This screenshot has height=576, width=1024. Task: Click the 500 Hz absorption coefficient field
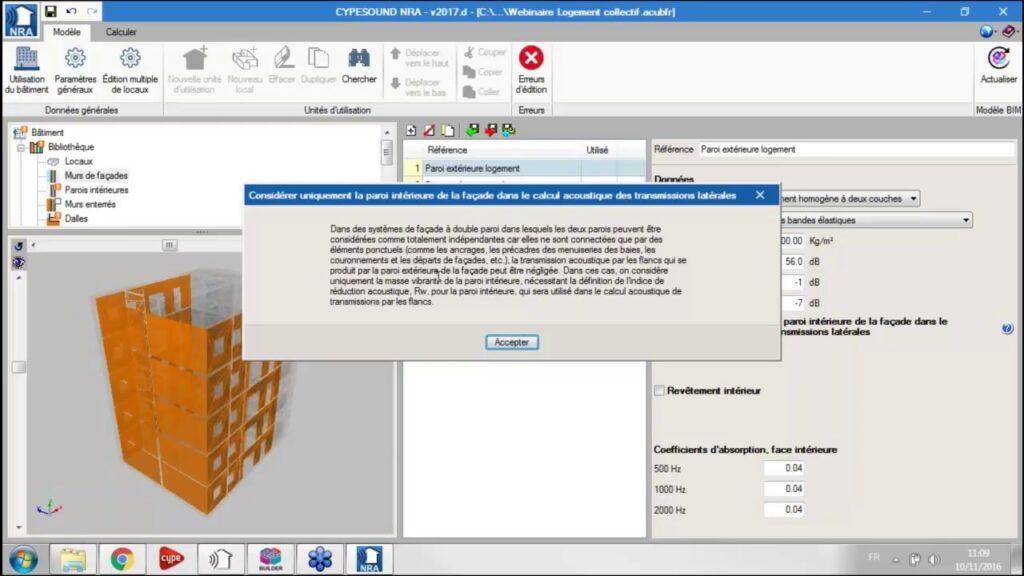pyautogui.click(x=784, y=468)
